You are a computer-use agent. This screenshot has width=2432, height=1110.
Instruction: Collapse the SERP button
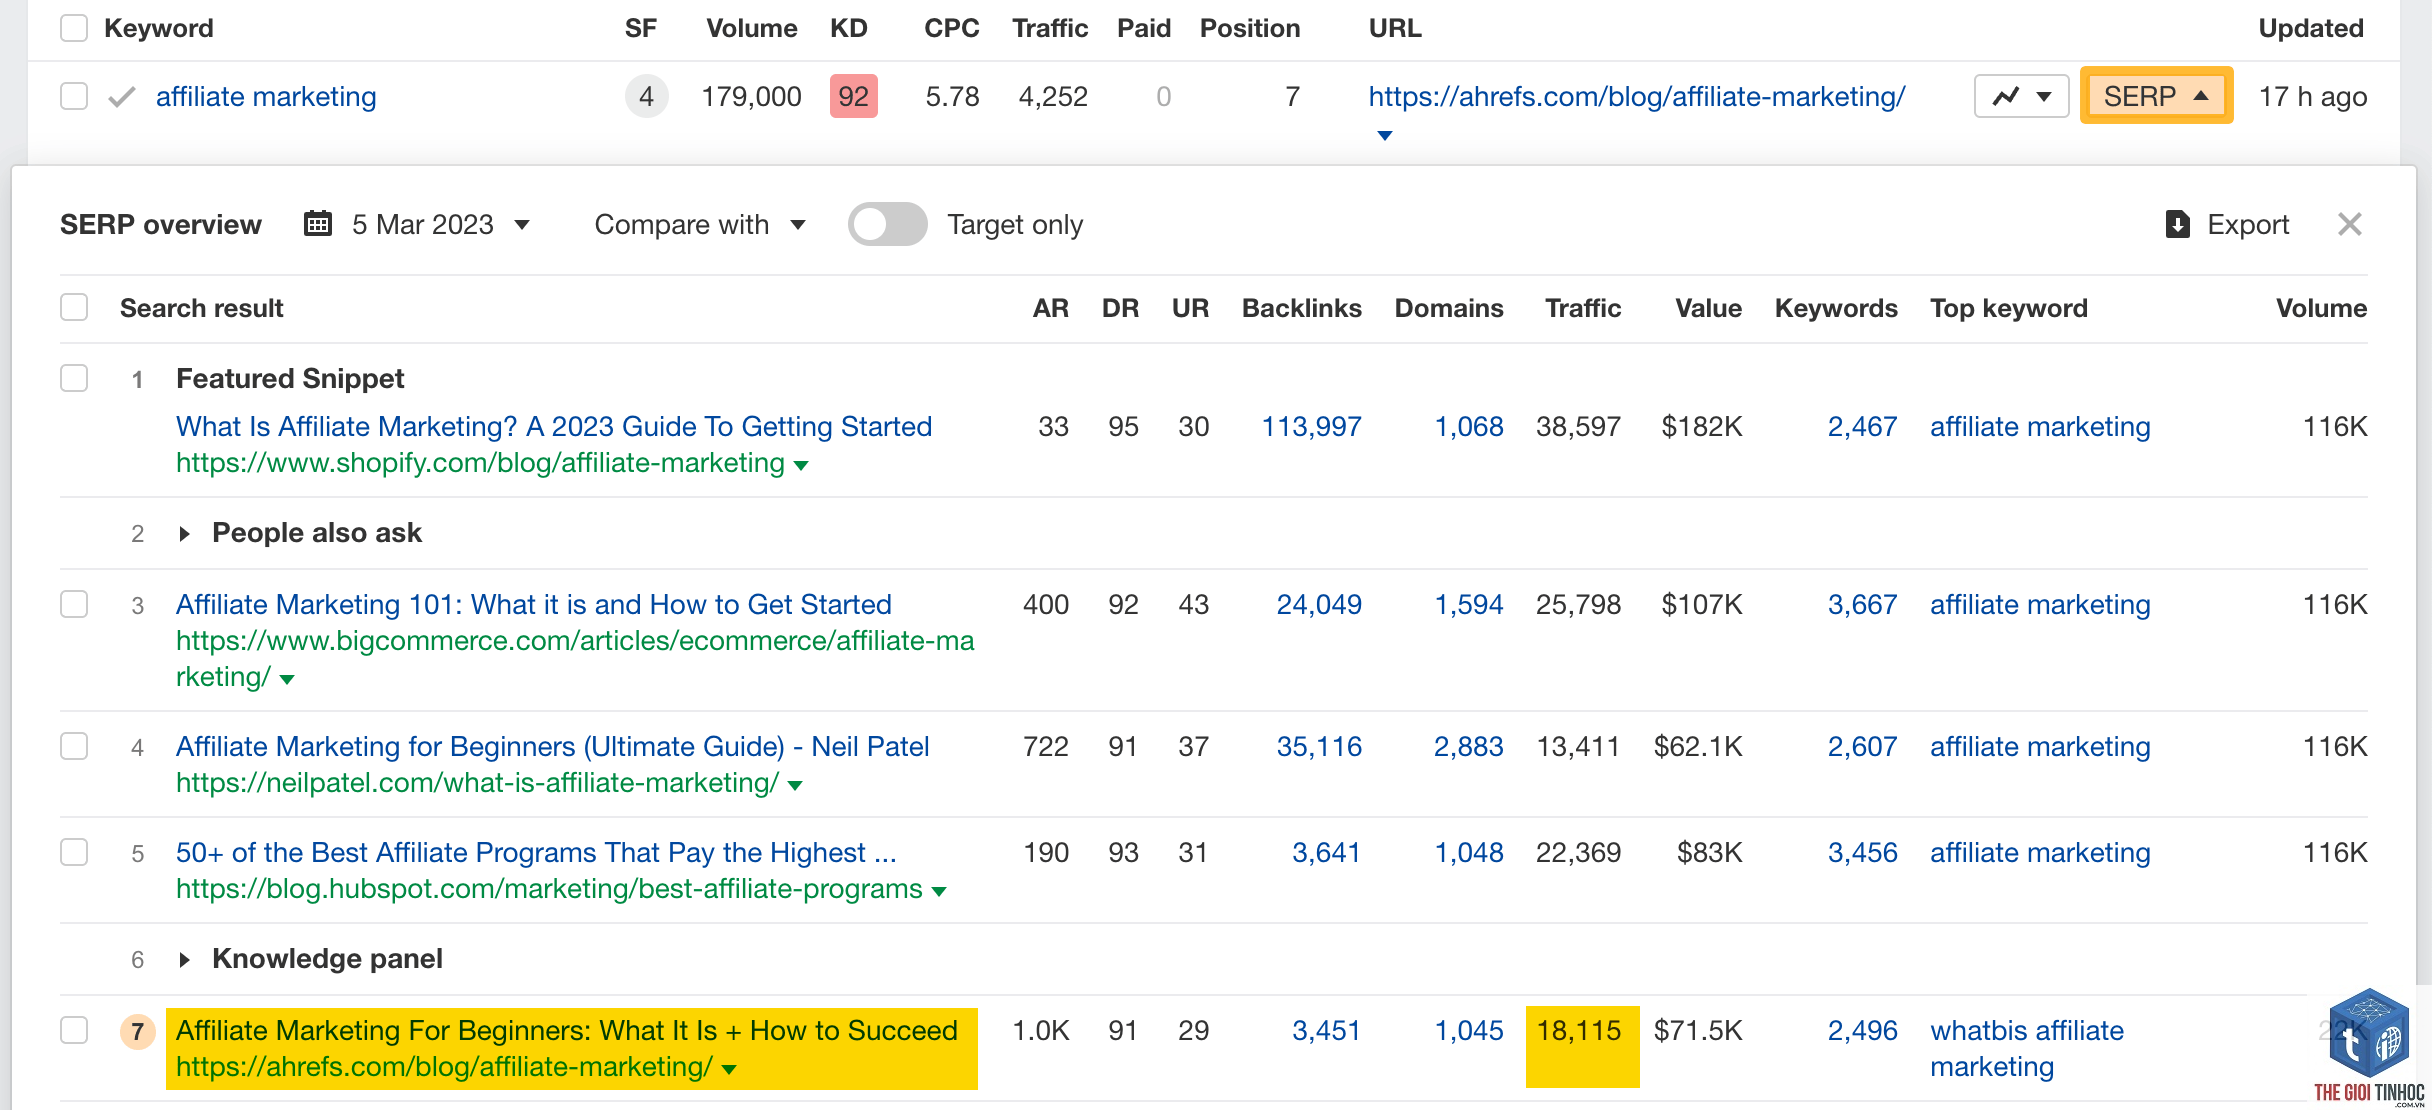click(x=2156, y=96)
